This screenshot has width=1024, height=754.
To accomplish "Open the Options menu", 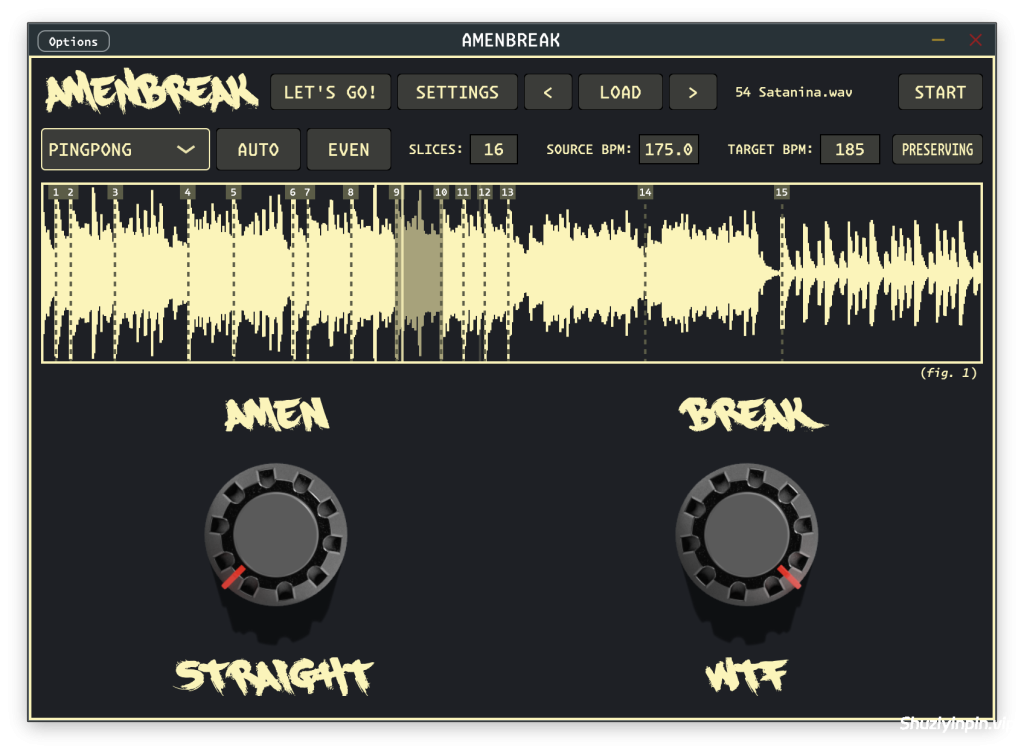I will click(x=73, y=41).
